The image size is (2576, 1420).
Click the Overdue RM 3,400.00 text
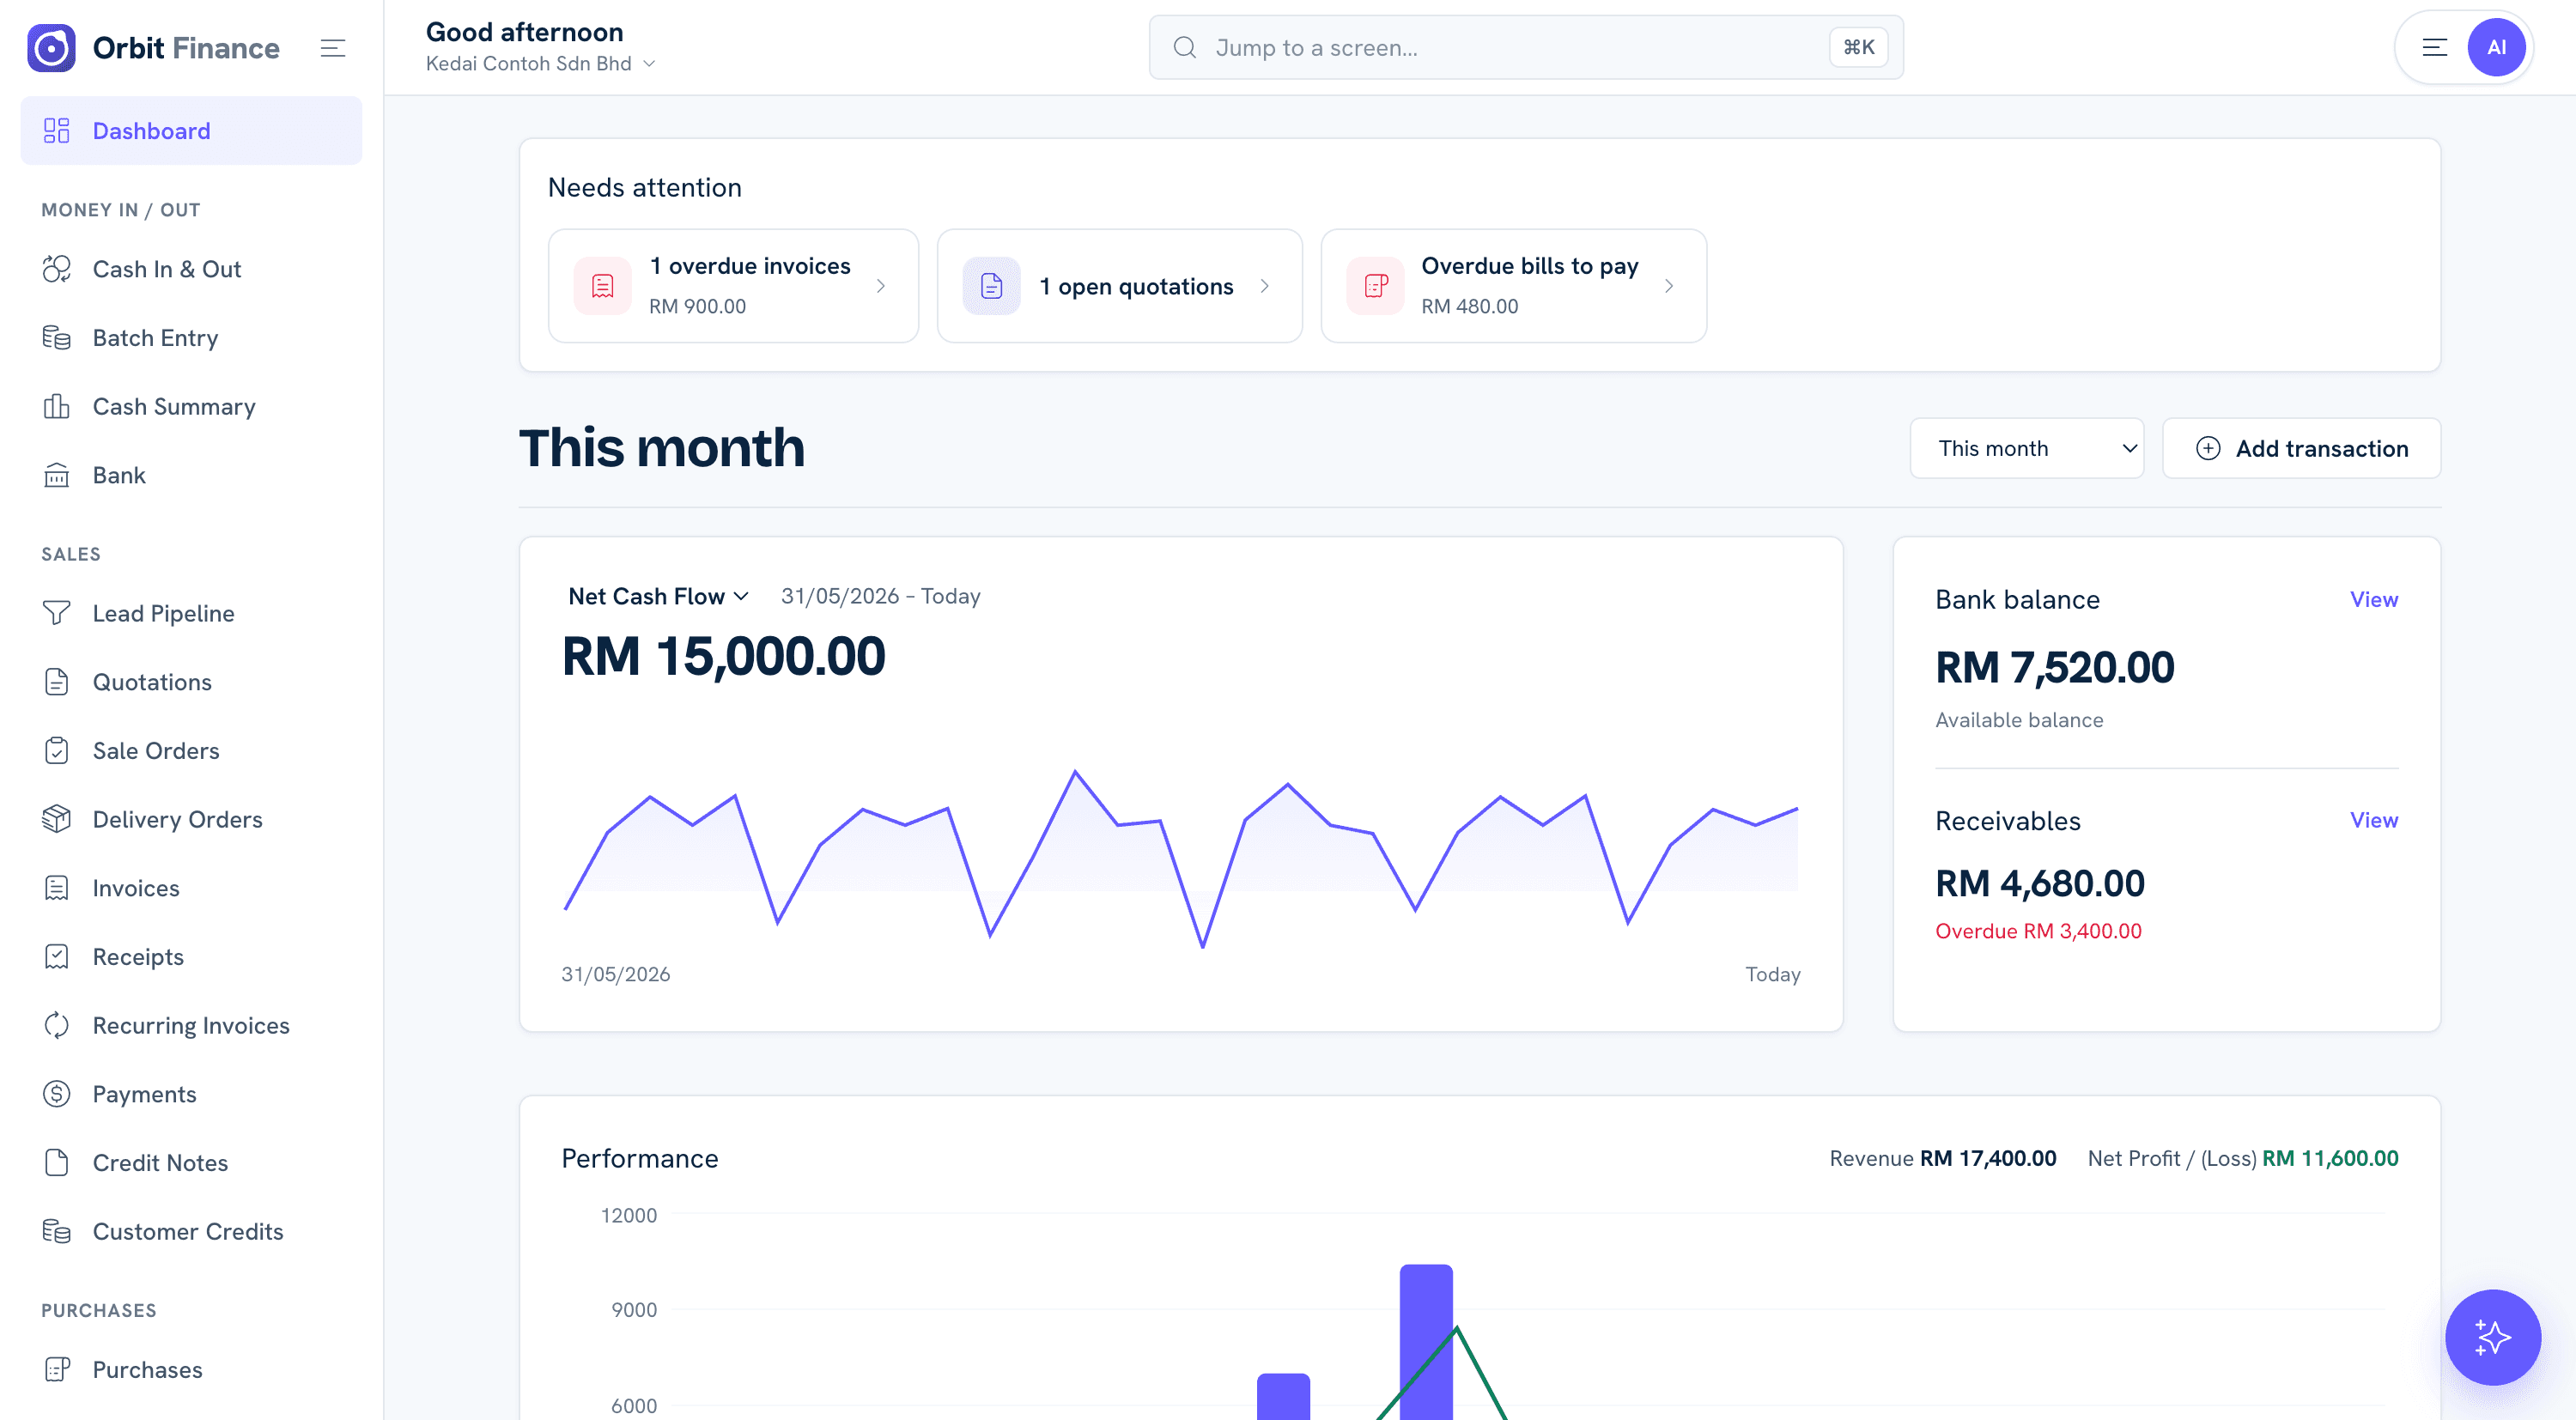(x=2038, y=931)
